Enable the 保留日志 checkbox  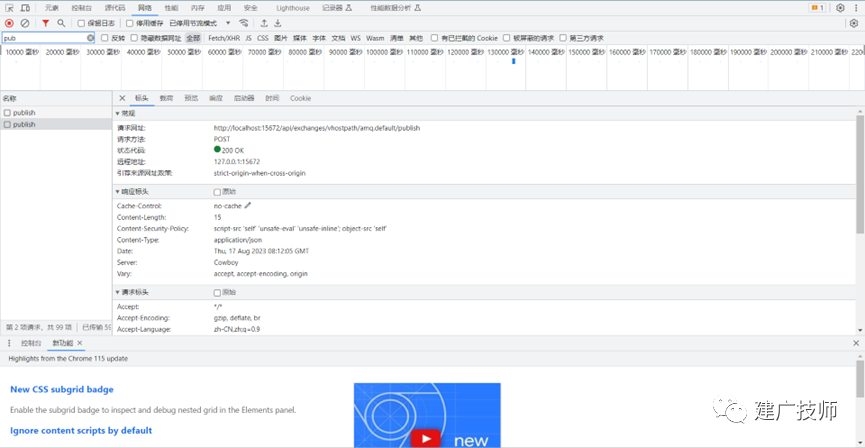81,23
